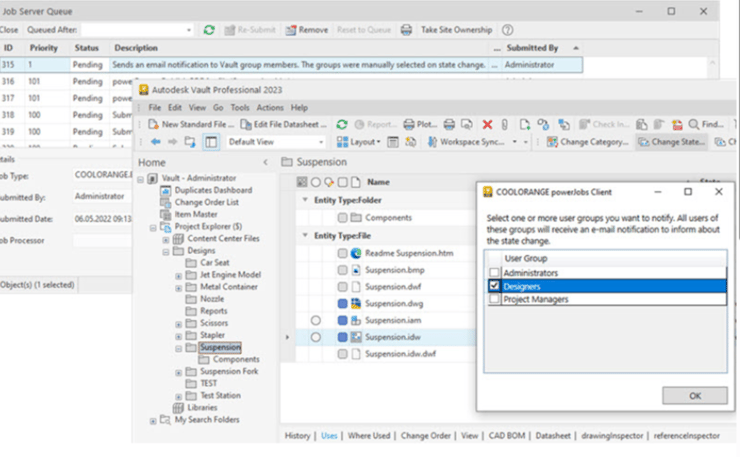Click the paperclip attachments icon
Image resolution: width=740 pixels, height=457 pixels.
pos(505,124)
